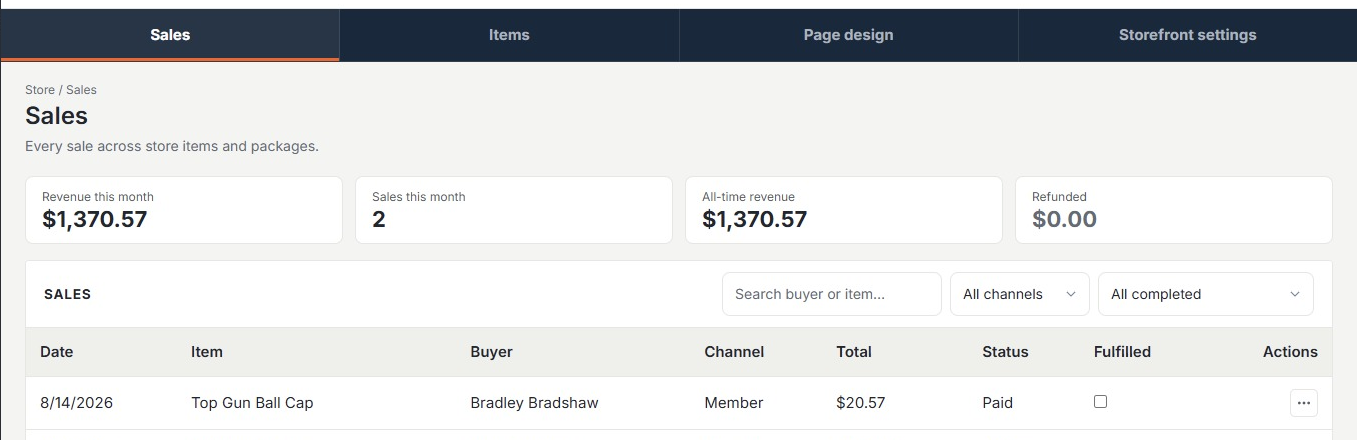Click the Every sale across store items subtitle
1357x440 pixels.
[x=172, y=146]
